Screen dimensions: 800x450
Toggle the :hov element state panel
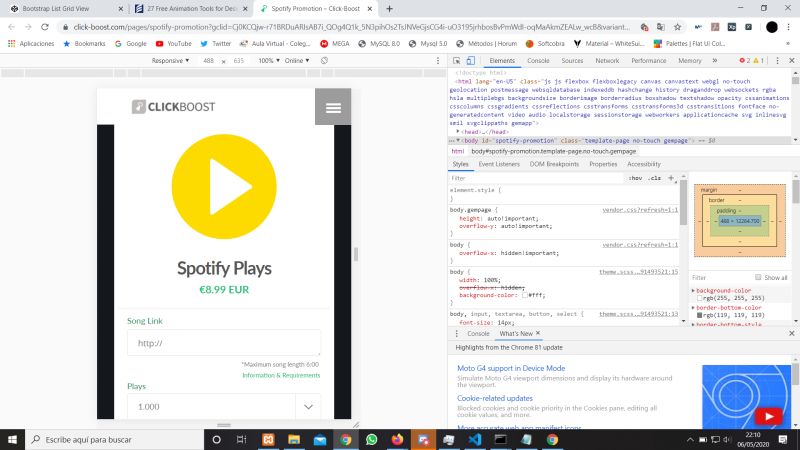click(x=635, y=178)
